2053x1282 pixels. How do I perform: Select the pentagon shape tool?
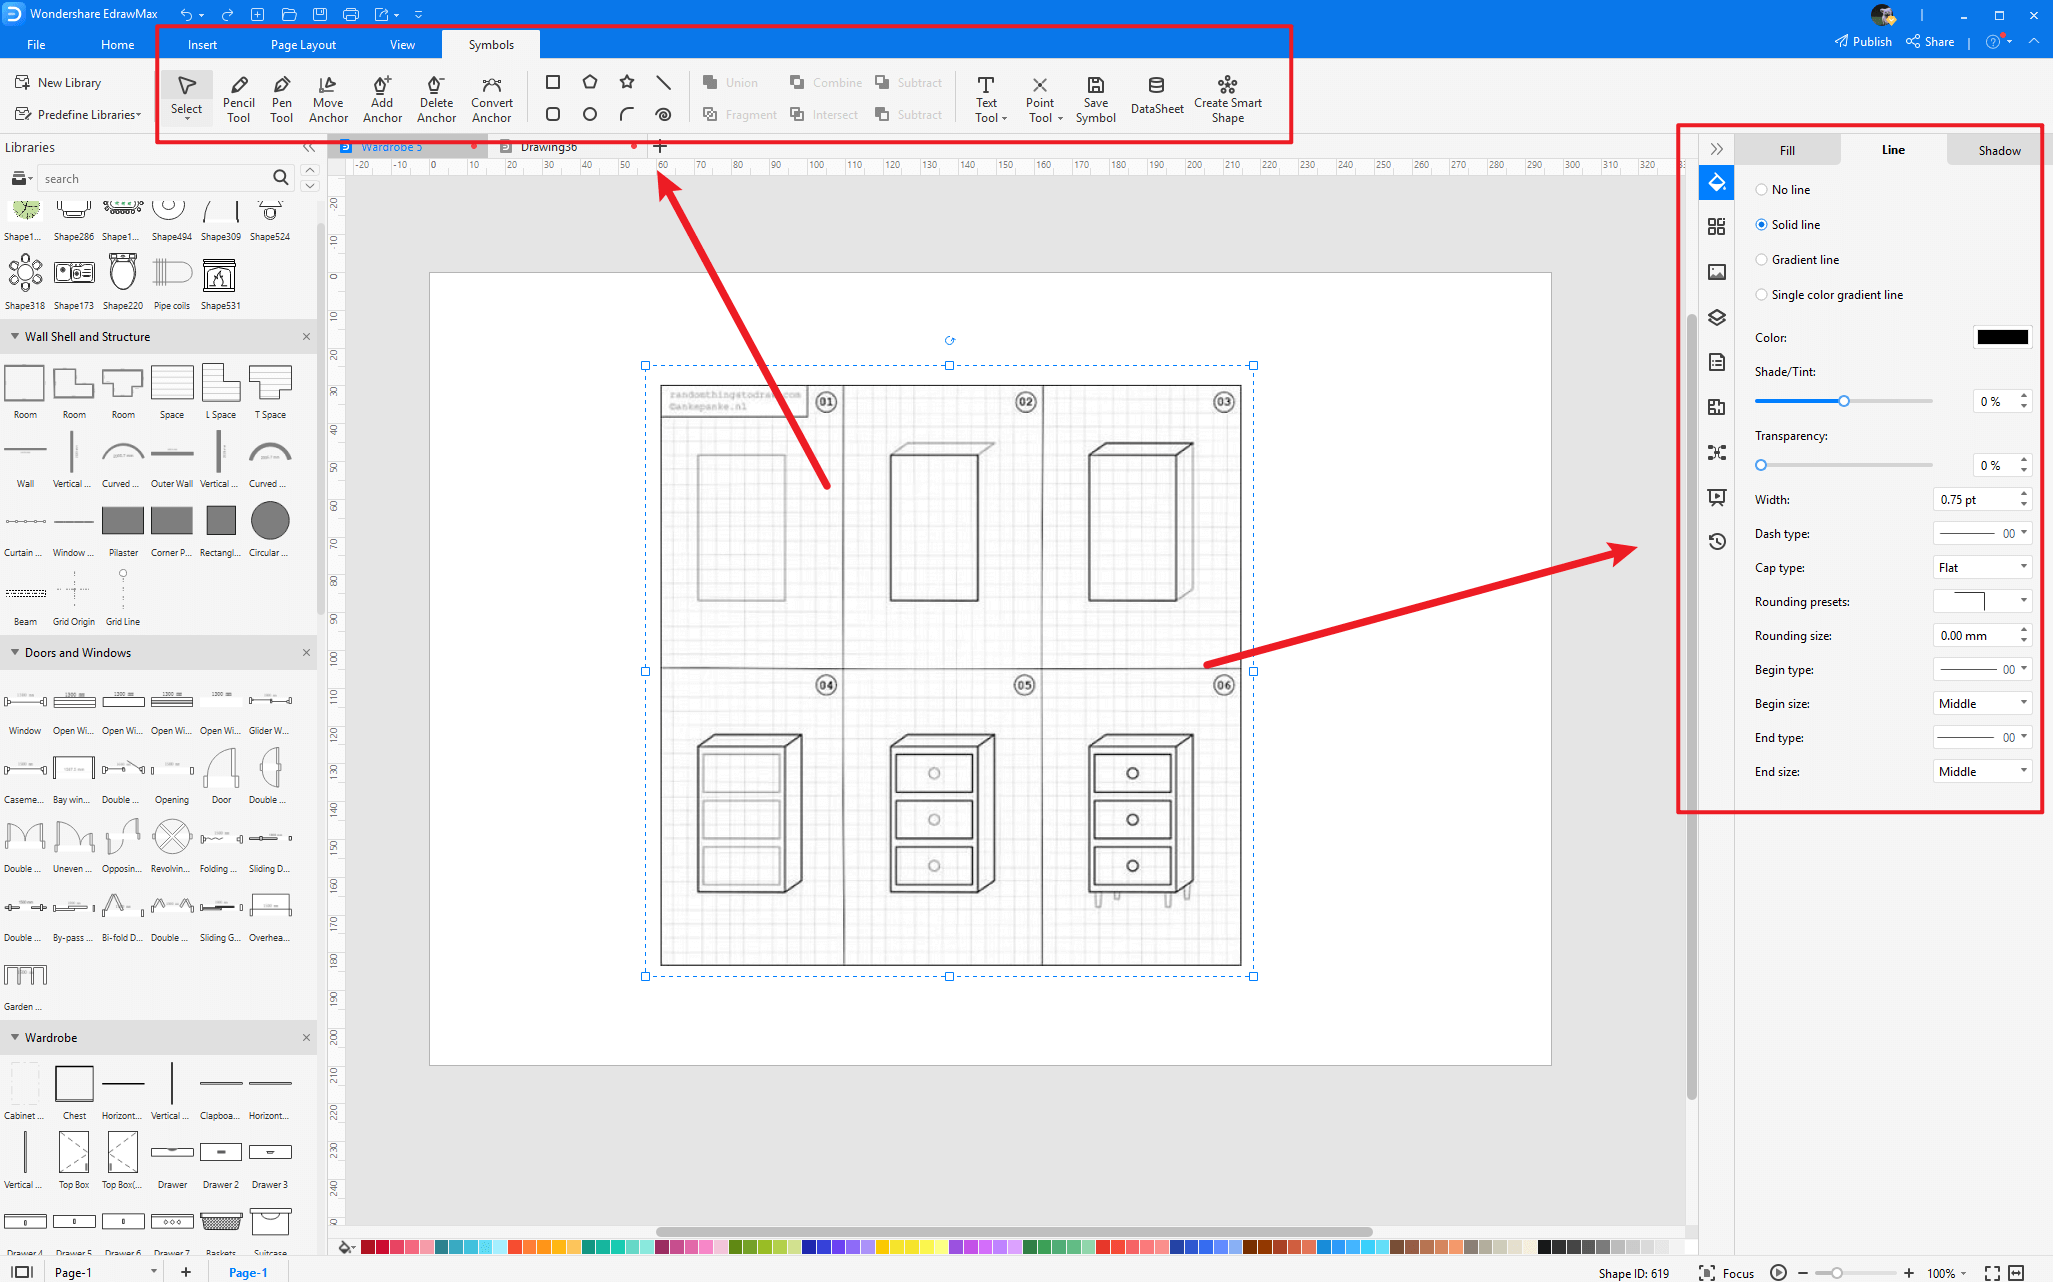pos(590,82)
